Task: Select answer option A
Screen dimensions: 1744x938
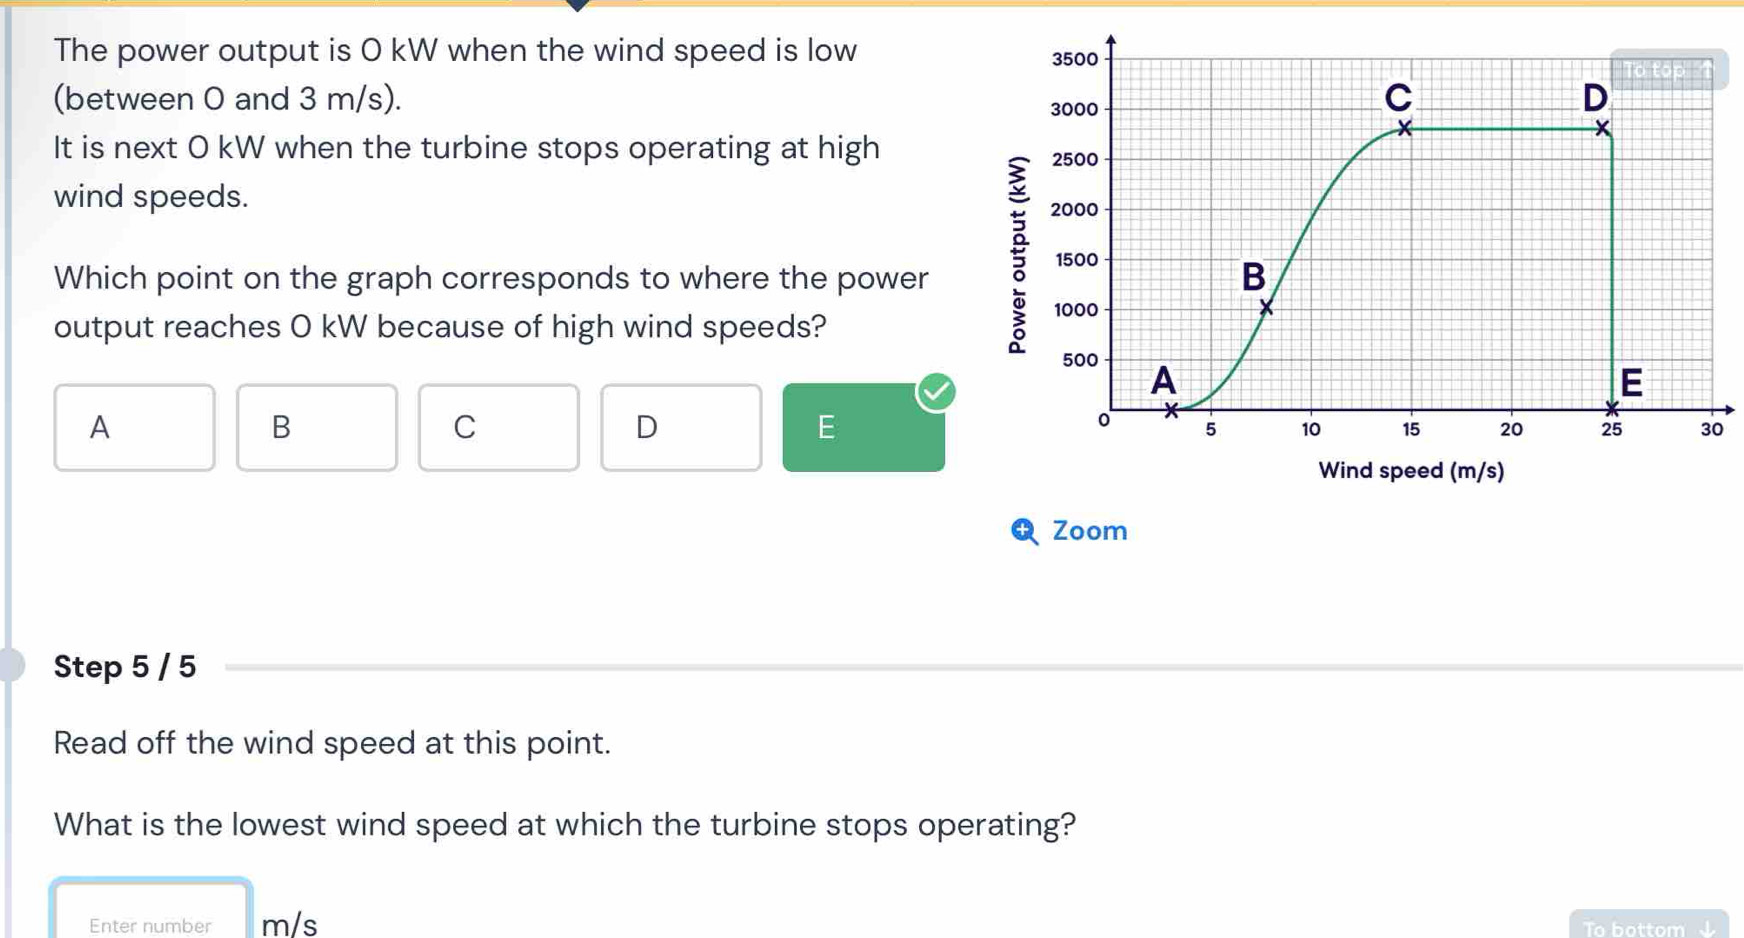Action: coord(134,428)
